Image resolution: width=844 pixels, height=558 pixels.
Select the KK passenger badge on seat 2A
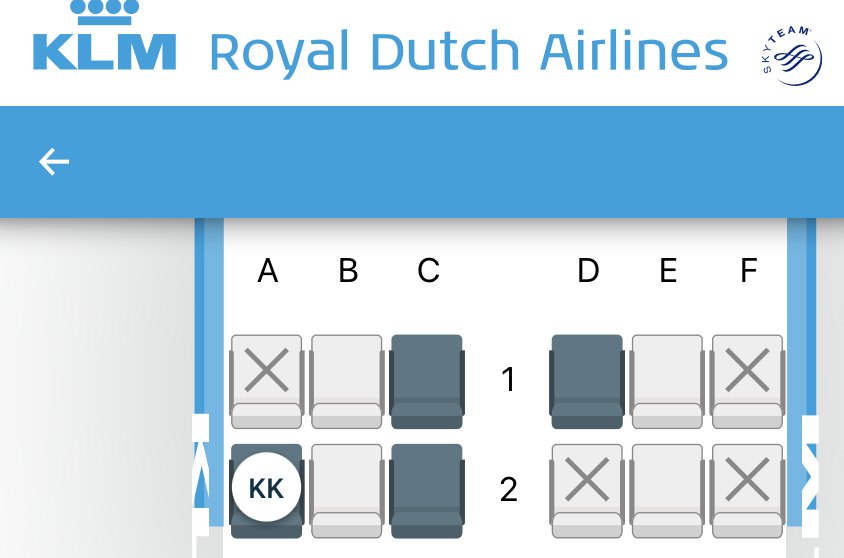[x=266, y=488]
